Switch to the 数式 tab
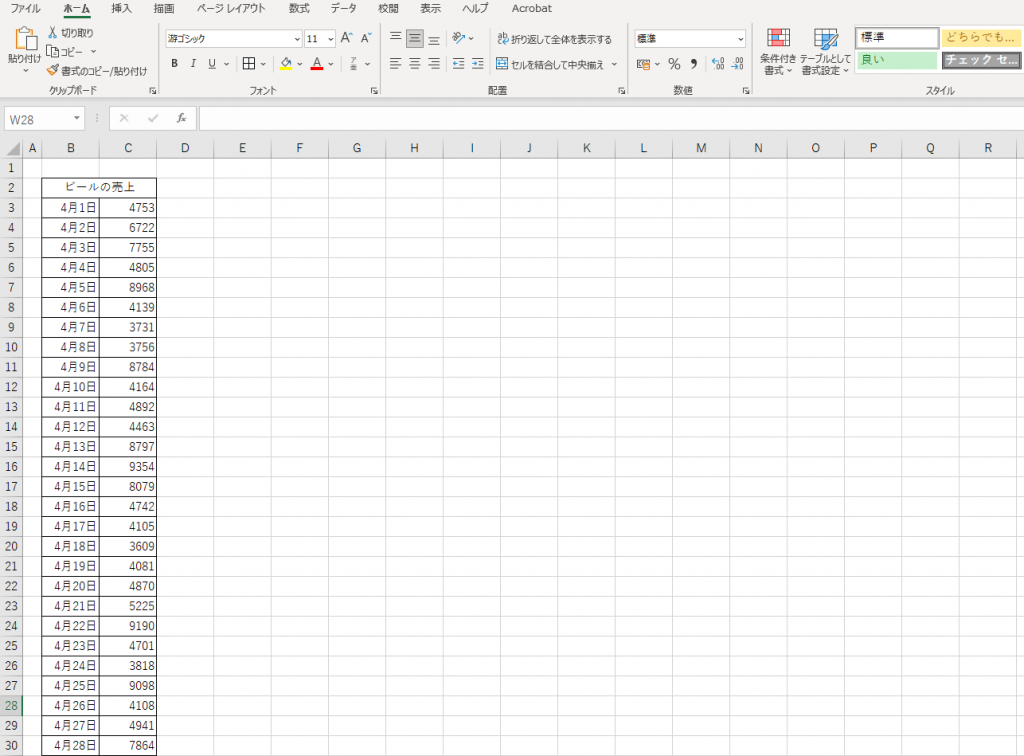 [299, 8]
